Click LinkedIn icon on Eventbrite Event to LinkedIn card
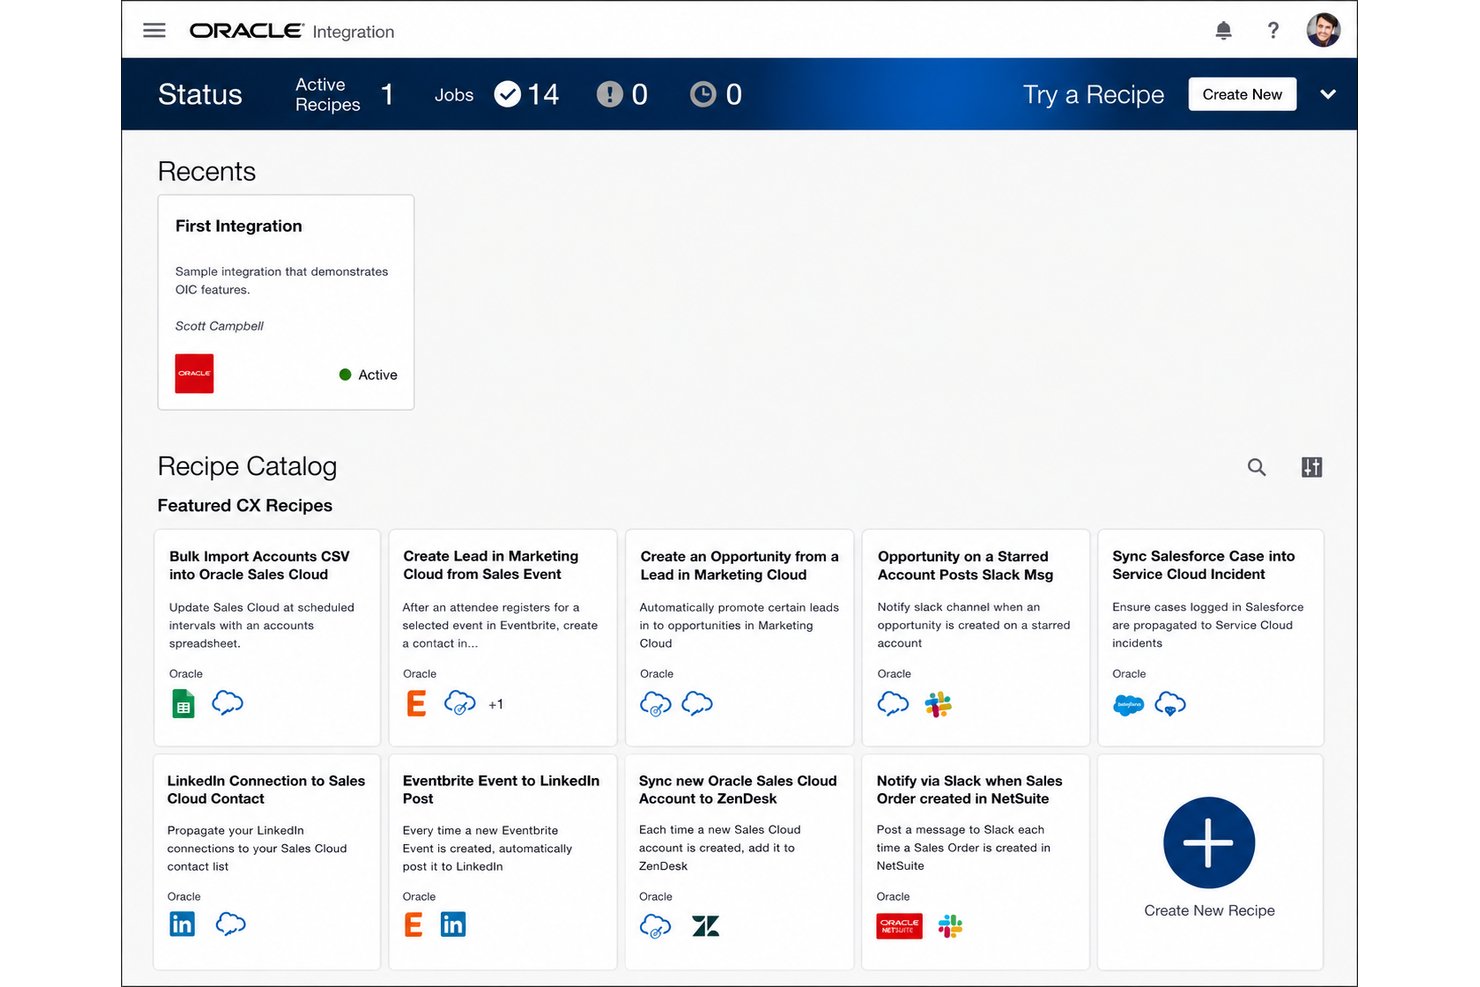The width and height of the screenshot is (1480, 987). tap(453, 924)
